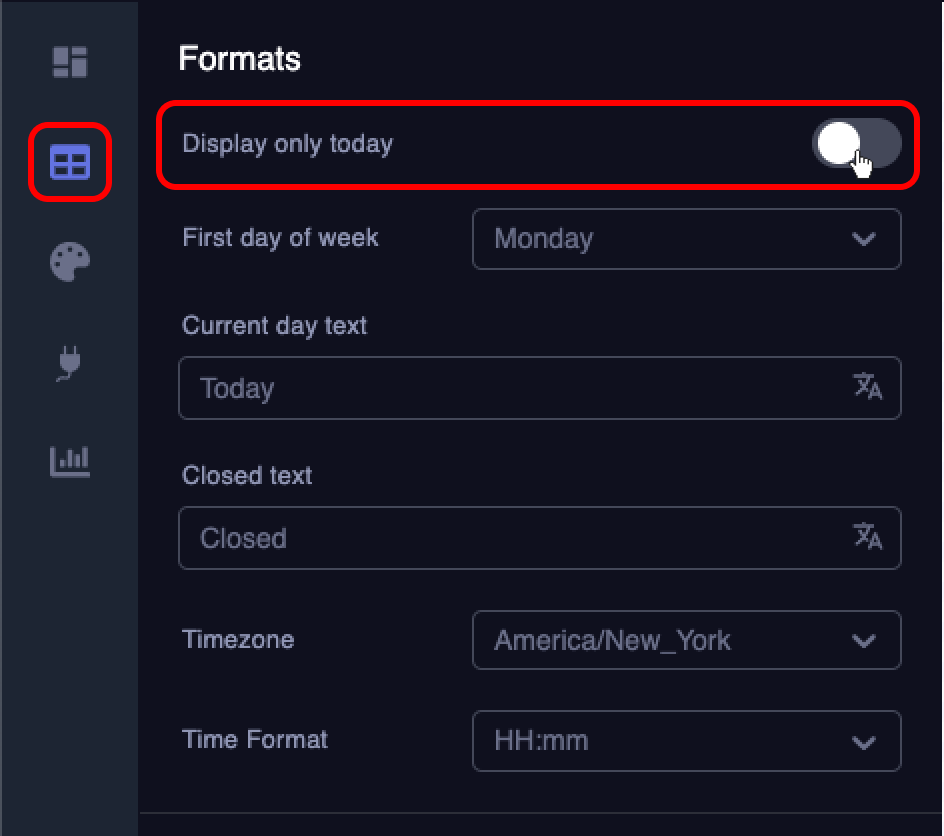The width and height of the screenshot is (944, 836).
Task: Click the Time Format label
Action: pyautogui.click(x=255, y=740)
